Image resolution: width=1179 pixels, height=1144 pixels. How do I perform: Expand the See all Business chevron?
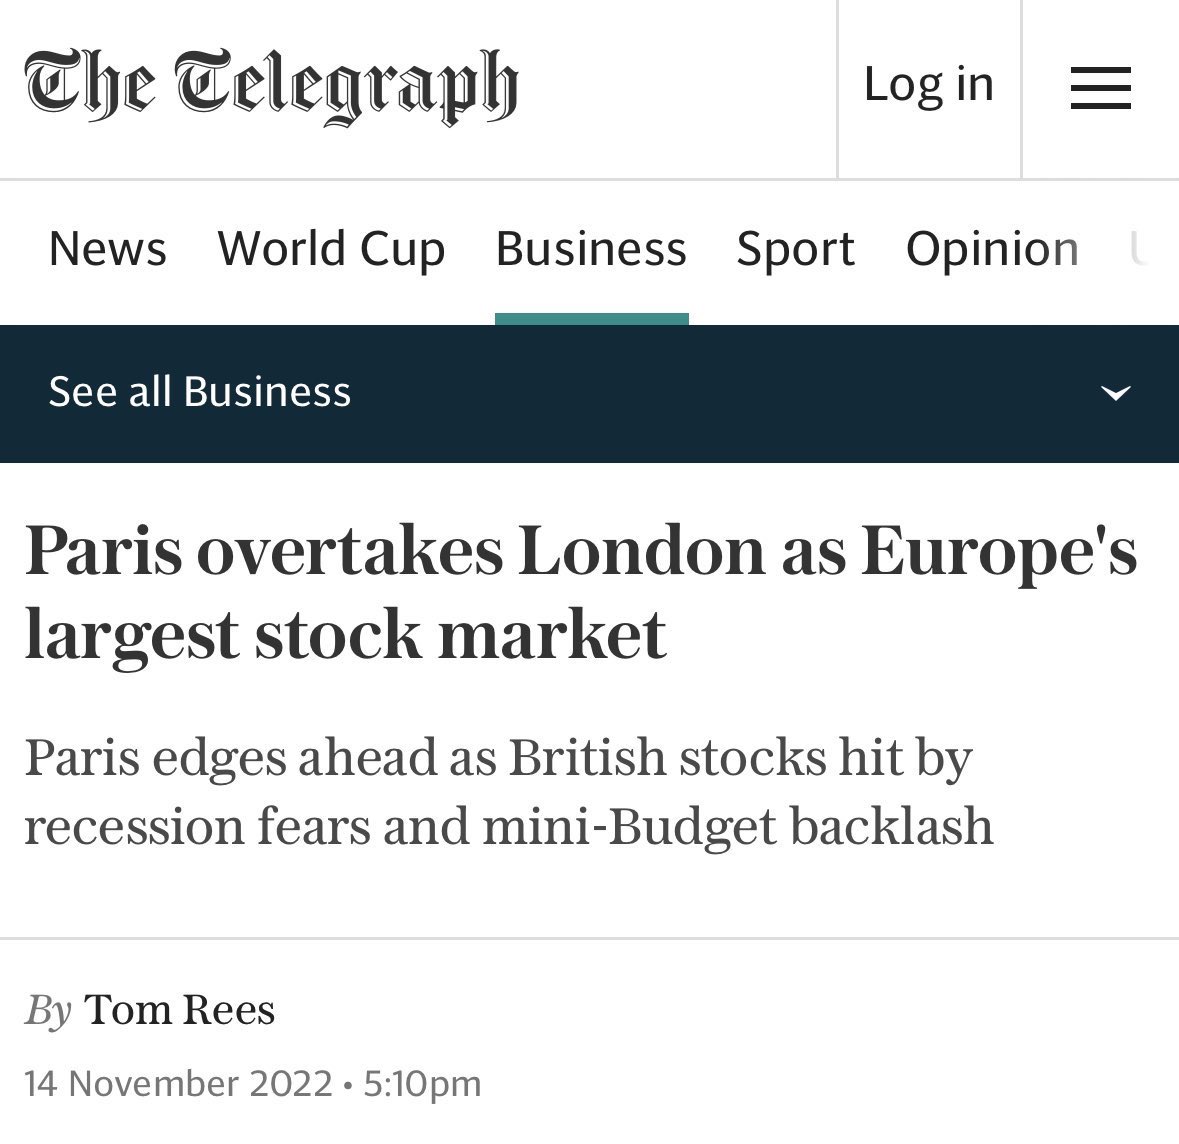pos(1115,393)
